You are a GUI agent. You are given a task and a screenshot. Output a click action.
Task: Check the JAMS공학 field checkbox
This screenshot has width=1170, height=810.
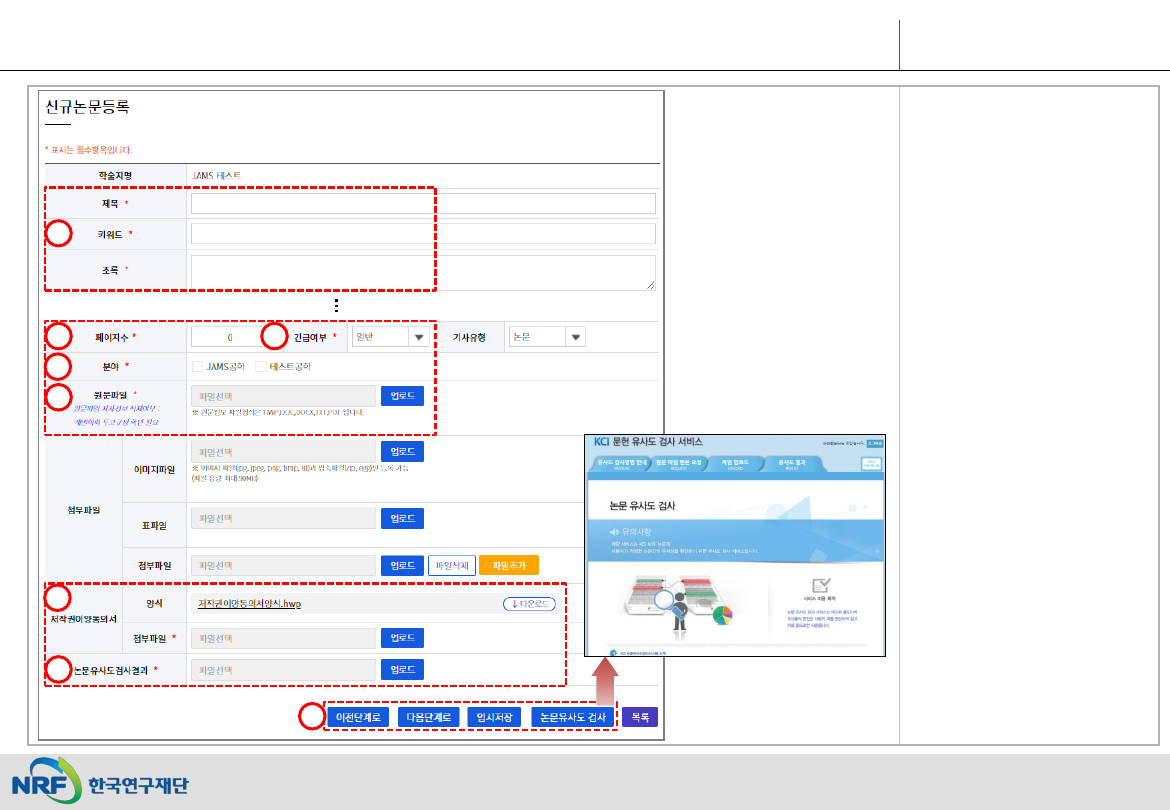pyautogui.click(x=198, y=366)
